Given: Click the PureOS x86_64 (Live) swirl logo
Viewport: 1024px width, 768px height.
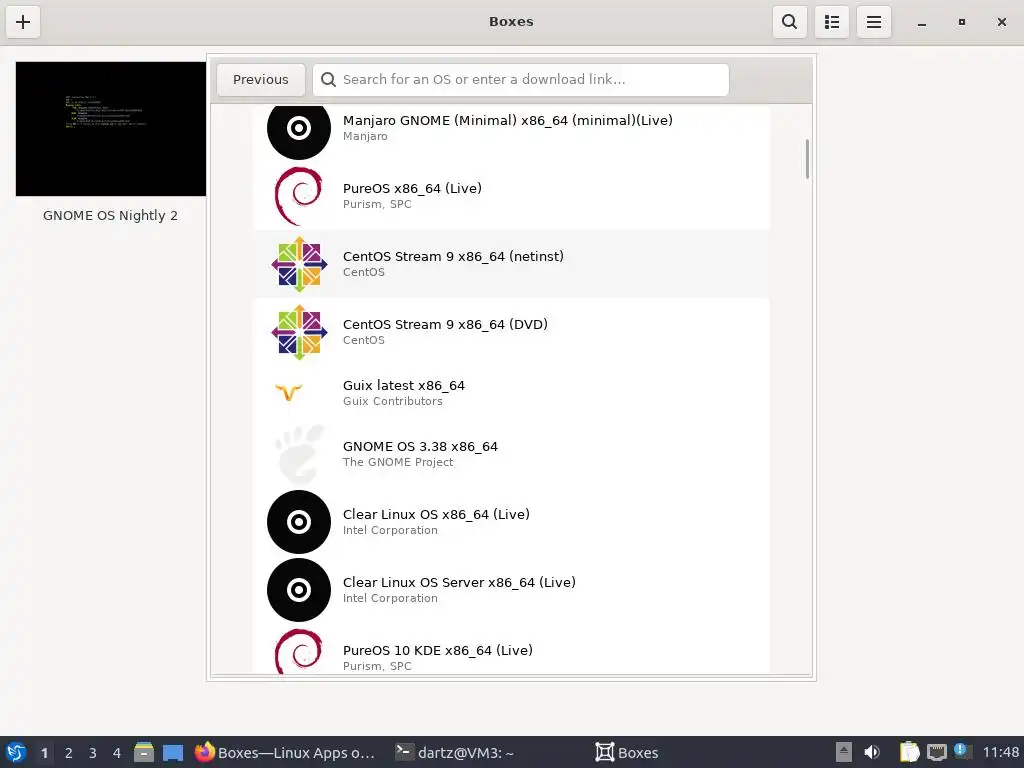Looking at the screenshot, I should pyautogui.click(x=299, y=196).
